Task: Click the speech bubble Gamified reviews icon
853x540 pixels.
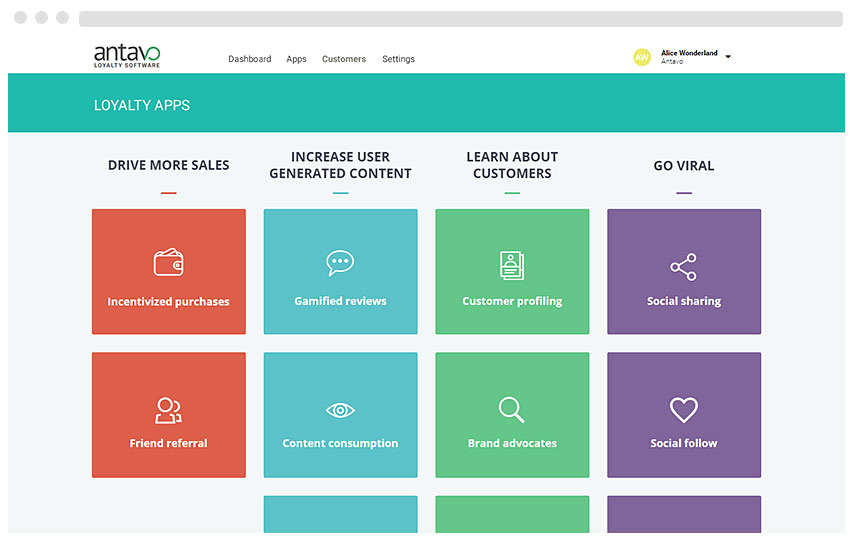Action: pos(340,263)
